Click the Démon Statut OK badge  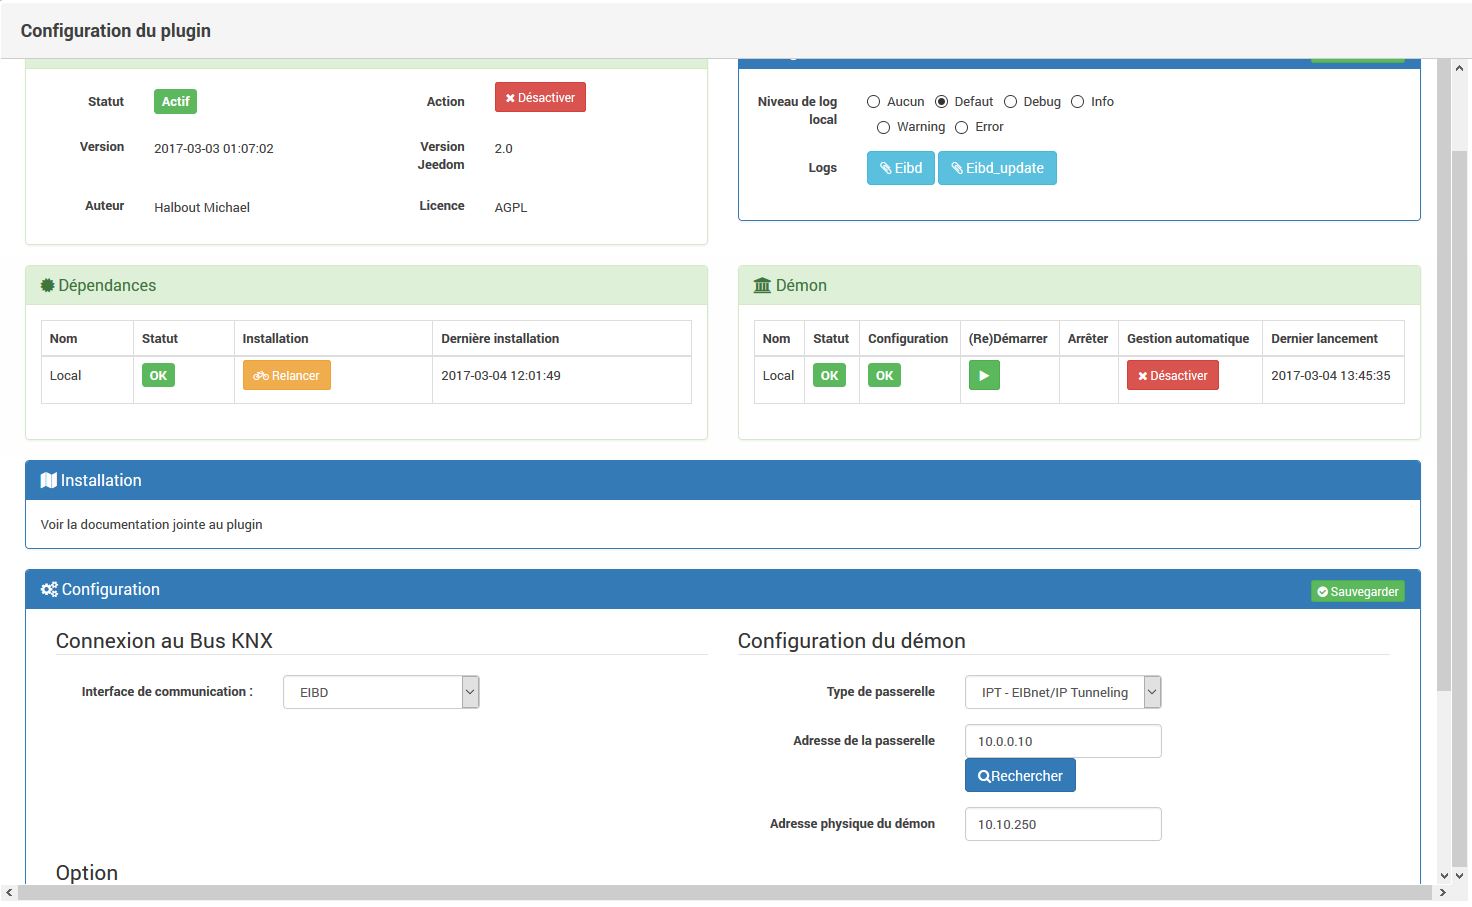tap(829, 376)
